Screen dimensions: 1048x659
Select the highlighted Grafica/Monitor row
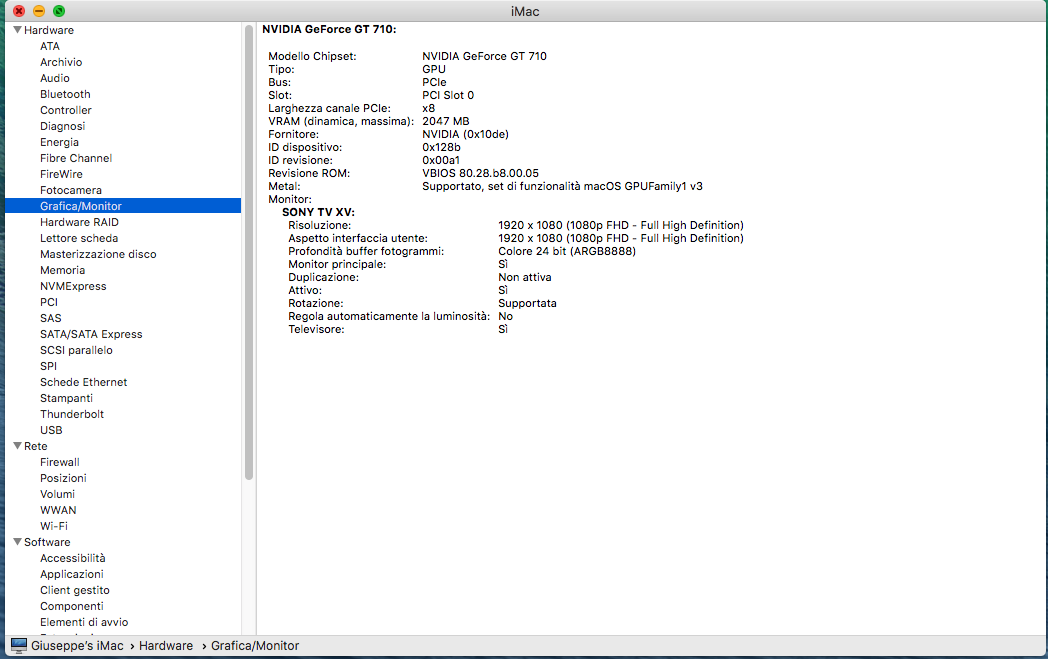123,206
